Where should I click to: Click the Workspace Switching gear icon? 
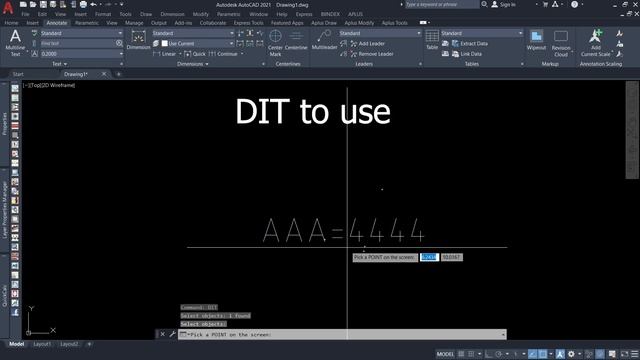[x=571, y=354]
